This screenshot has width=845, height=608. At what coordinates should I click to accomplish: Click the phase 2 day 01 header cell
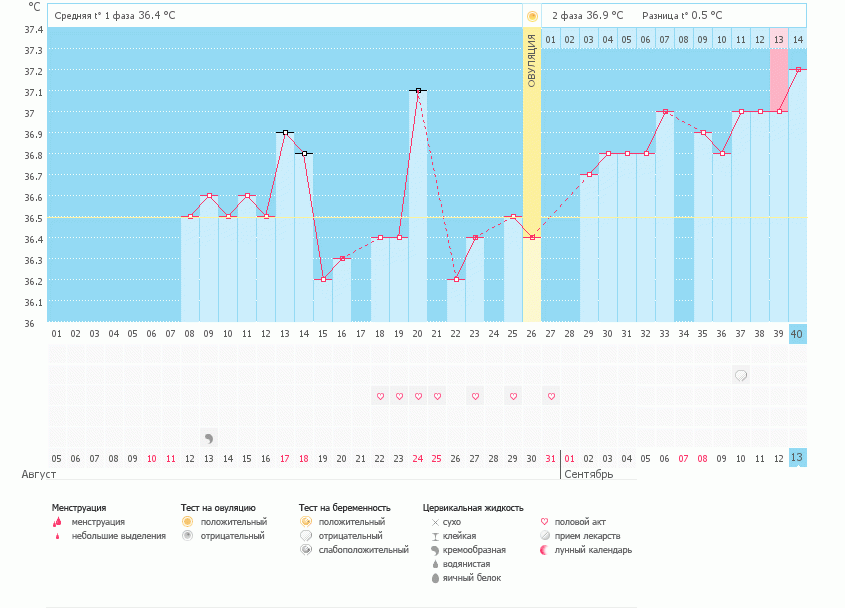[551, 39]
